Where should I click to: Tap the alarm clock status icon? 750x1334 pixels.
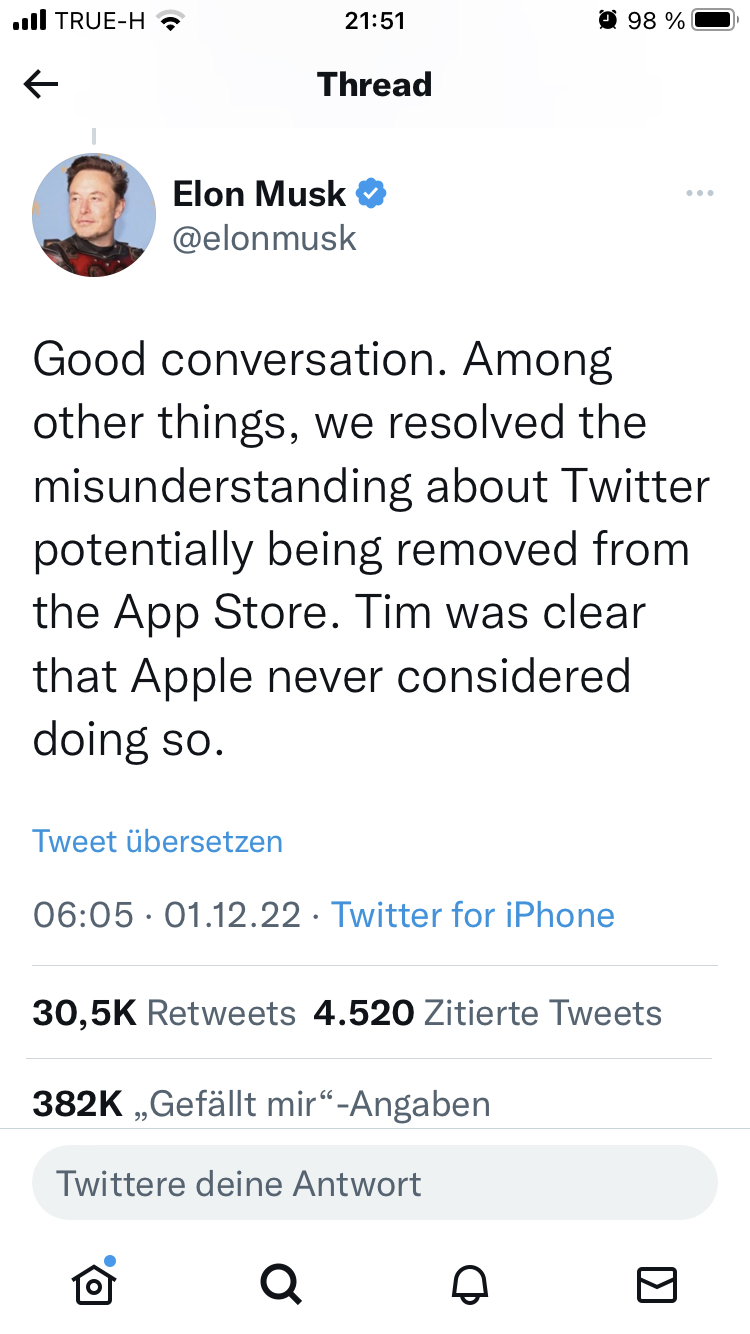(x=606, y=21)
